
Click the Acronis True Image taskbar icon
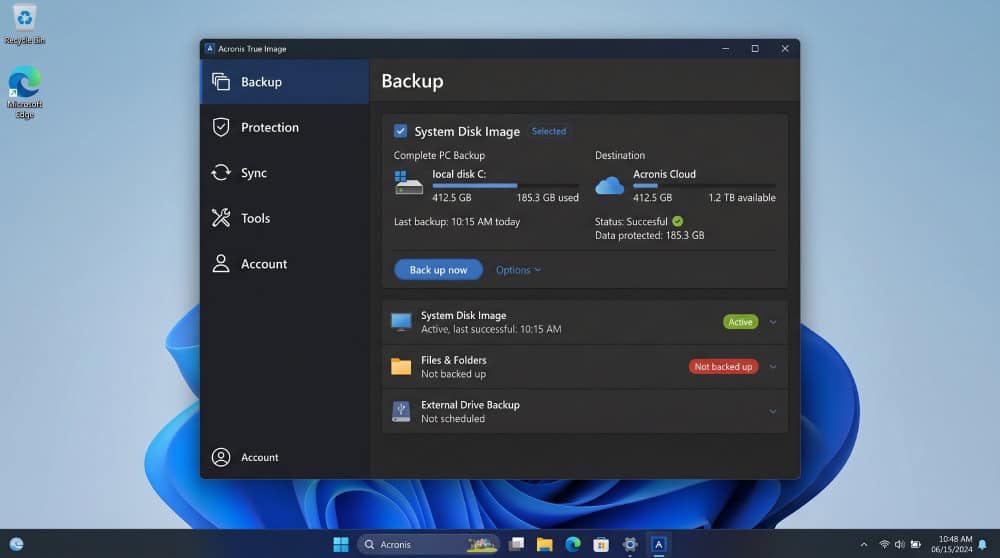click(659, 544)
